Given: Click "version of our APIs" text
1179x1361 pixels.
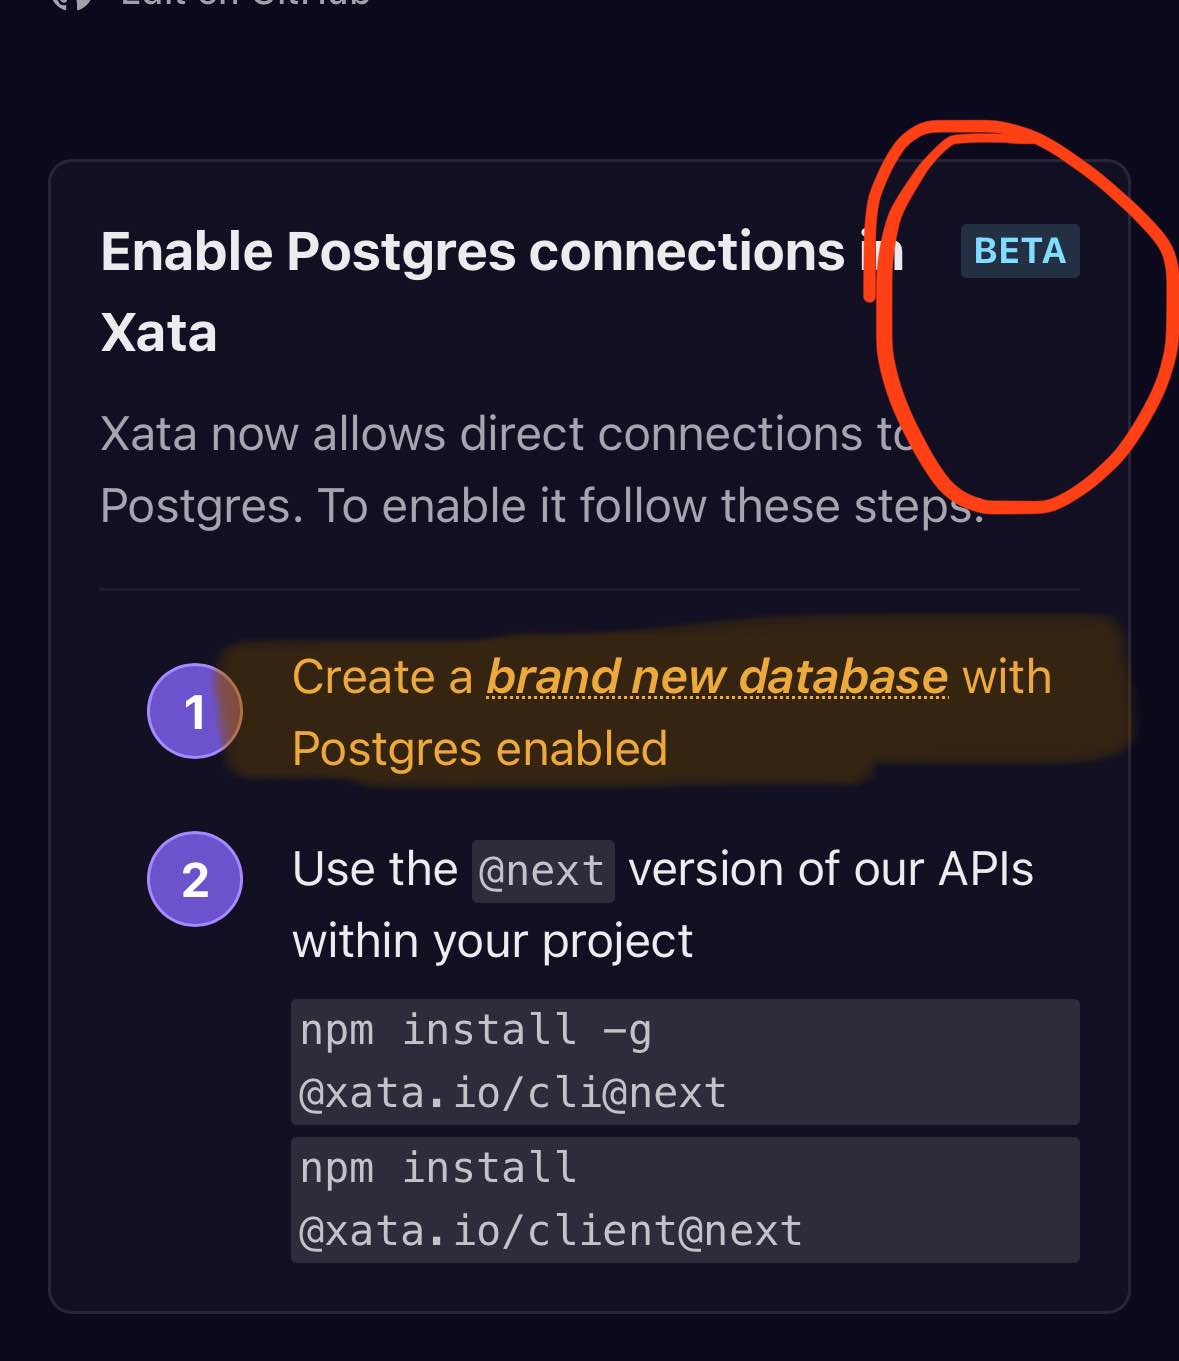Looking at the screenshot, I should click(x=830, y=869).
